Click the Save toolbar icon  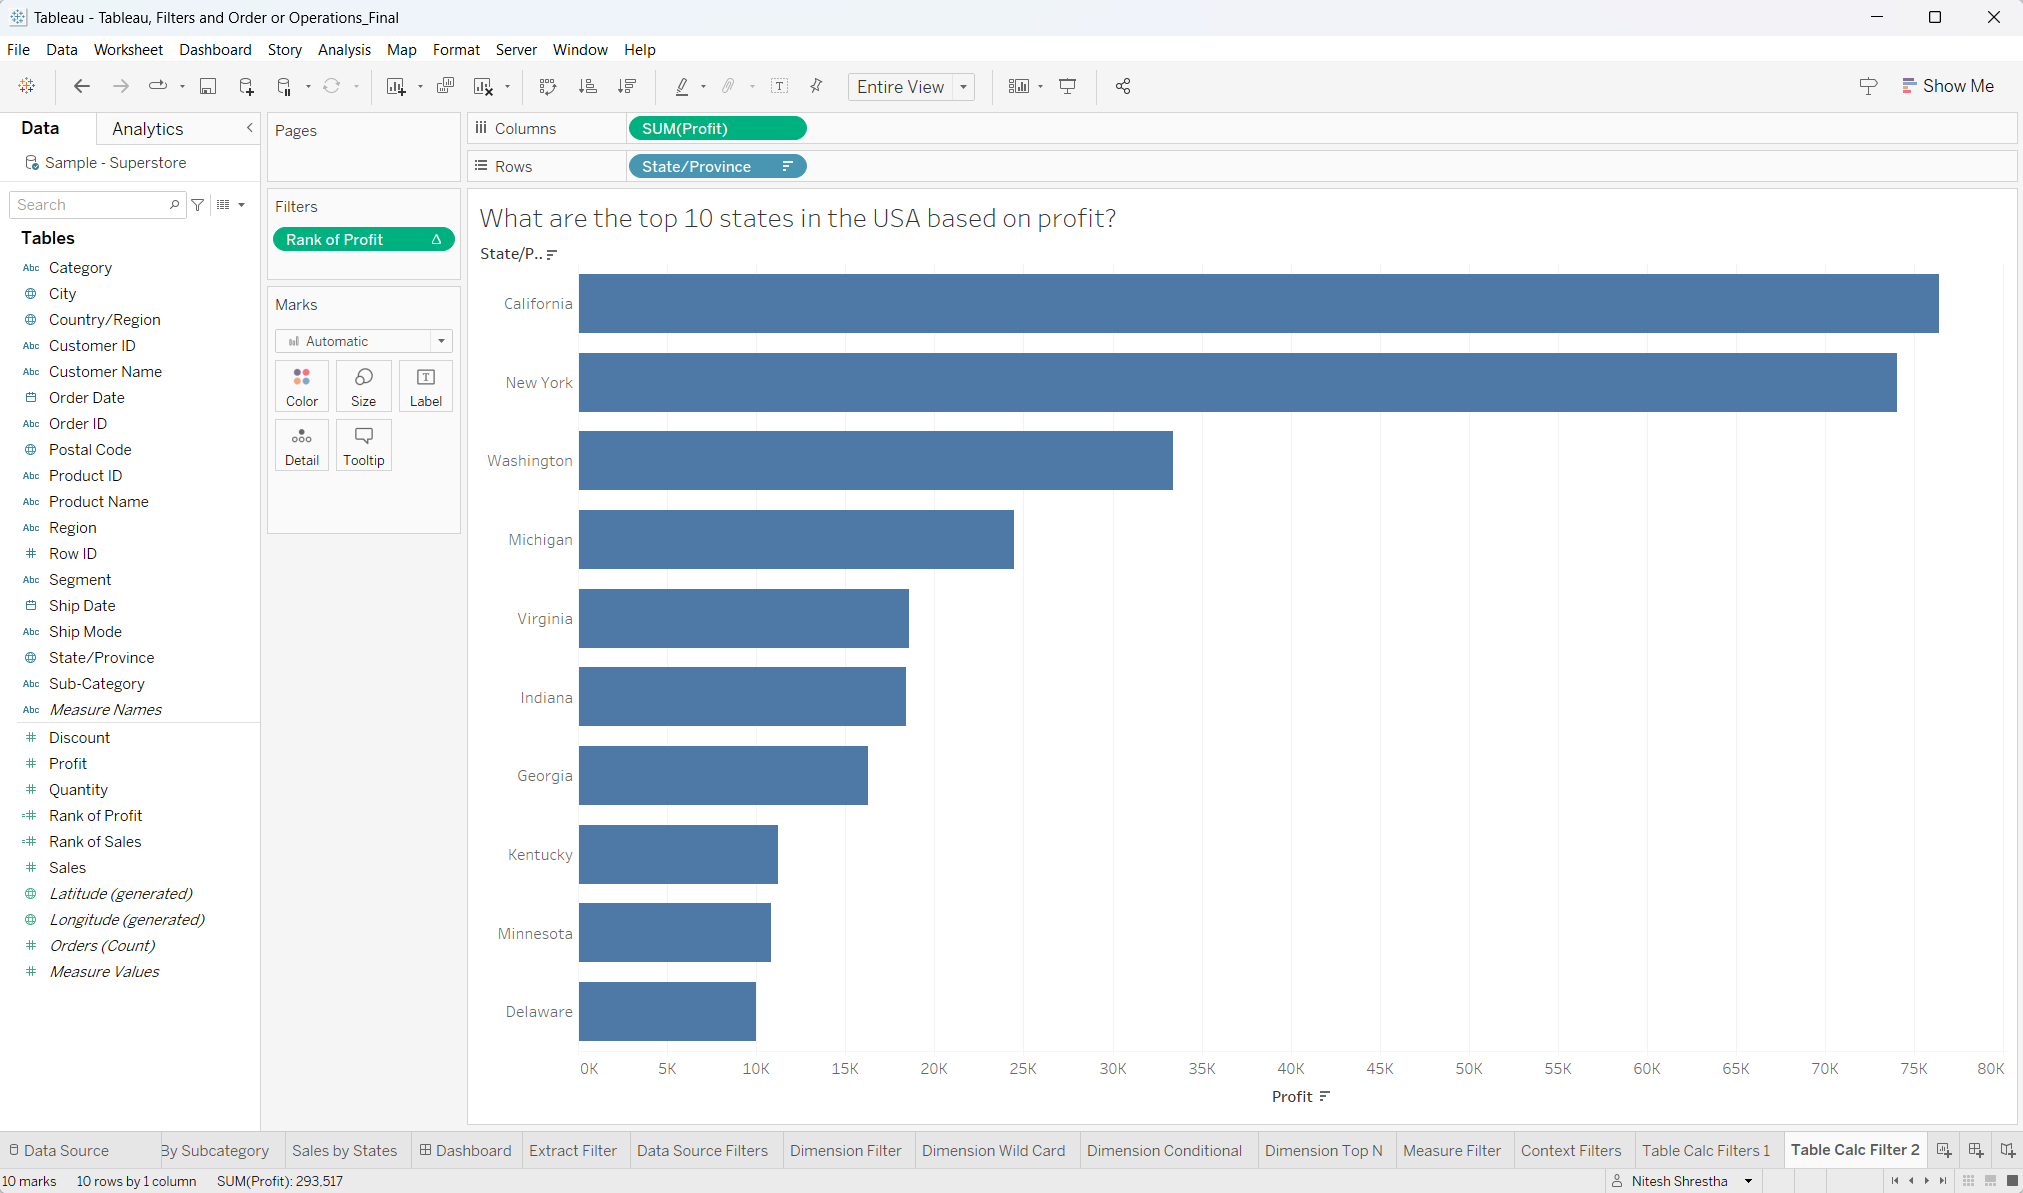[208, 87]
